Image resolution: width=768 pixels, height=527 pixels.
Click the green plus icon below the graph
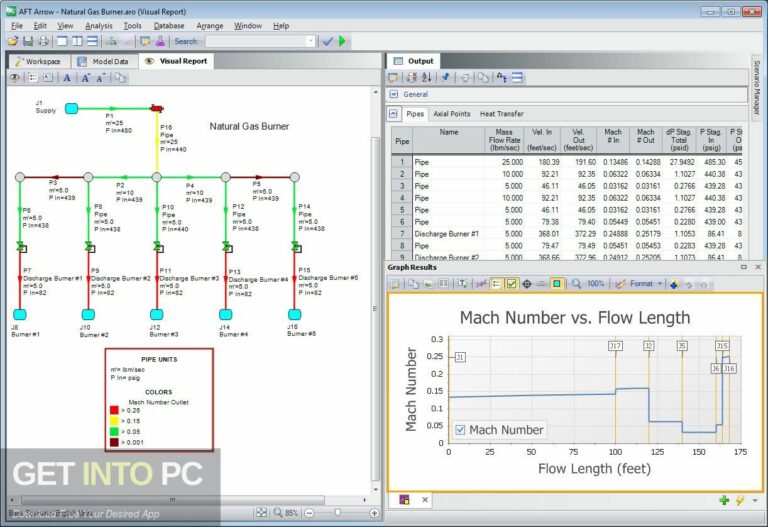coord(724,500)
